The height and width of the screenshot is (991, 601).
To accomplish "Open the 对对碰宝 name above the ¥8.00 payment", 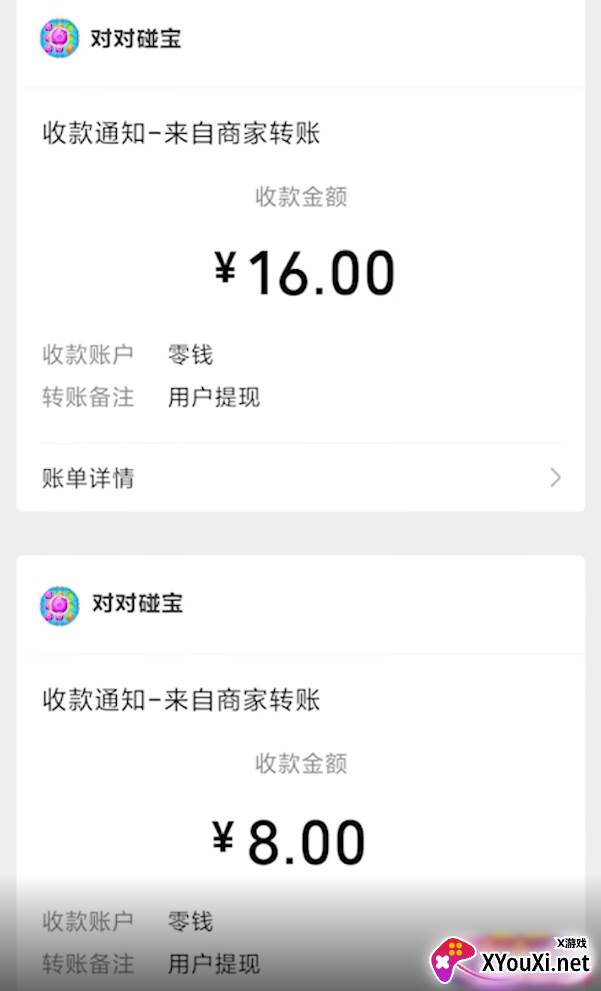I will point(137,604).
